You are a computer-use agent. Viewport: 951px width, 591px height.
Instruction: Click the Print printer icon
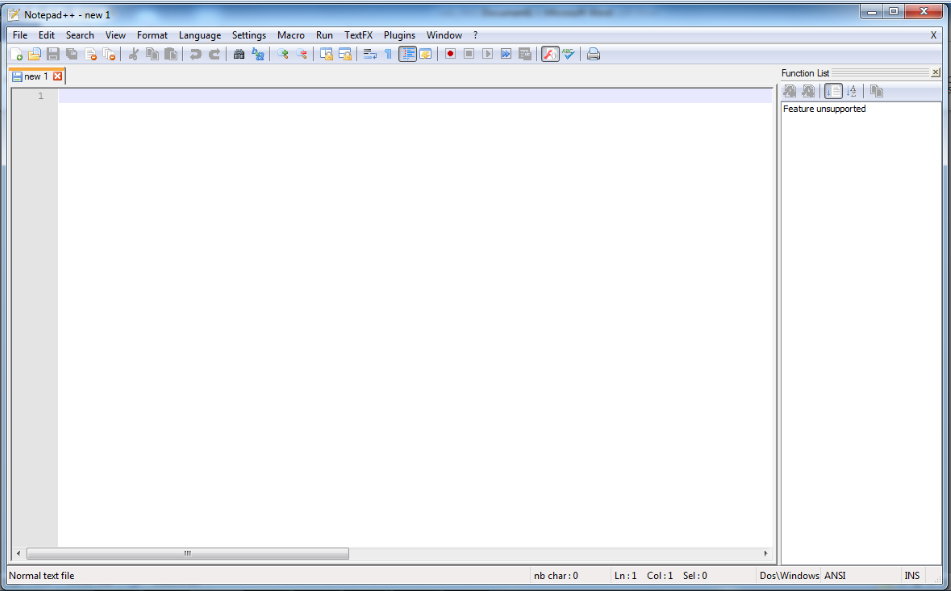593,54
